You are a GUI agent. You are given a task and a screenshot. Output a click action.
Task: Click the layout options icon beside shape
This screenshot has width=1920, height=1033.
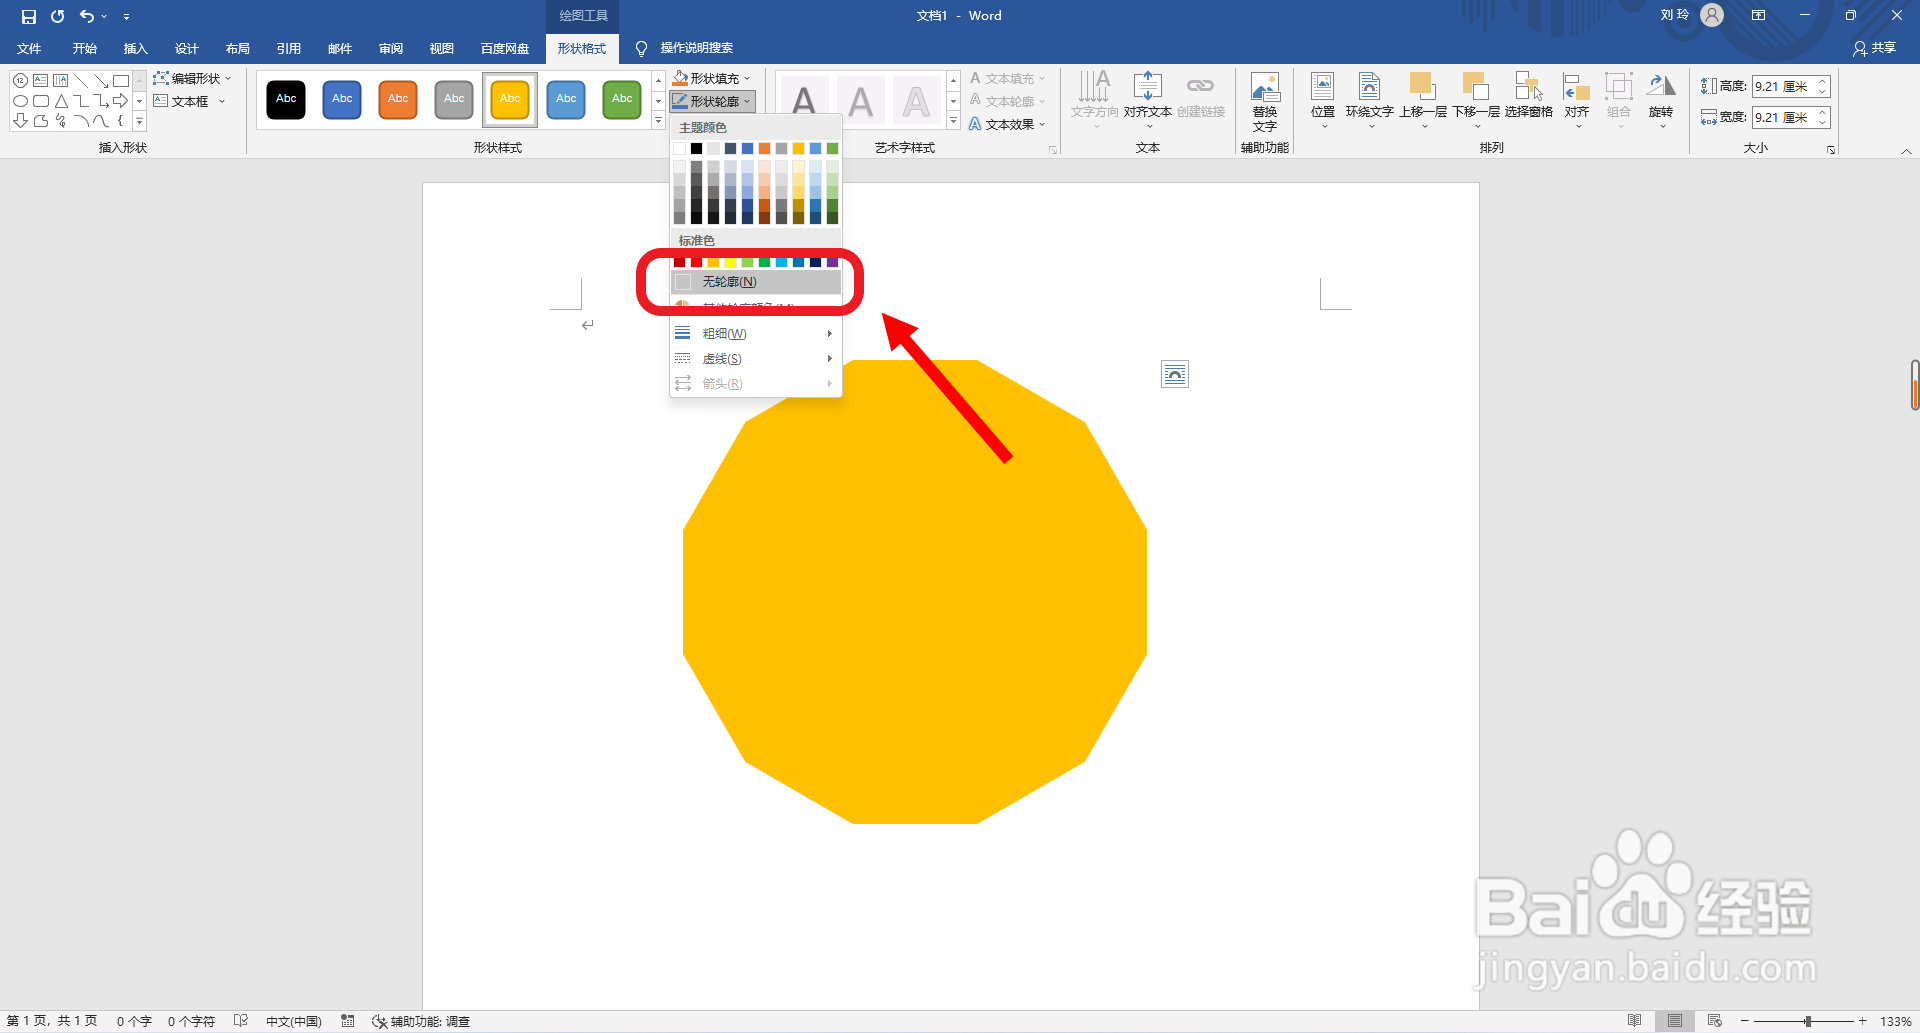[x=1175, y=374]
